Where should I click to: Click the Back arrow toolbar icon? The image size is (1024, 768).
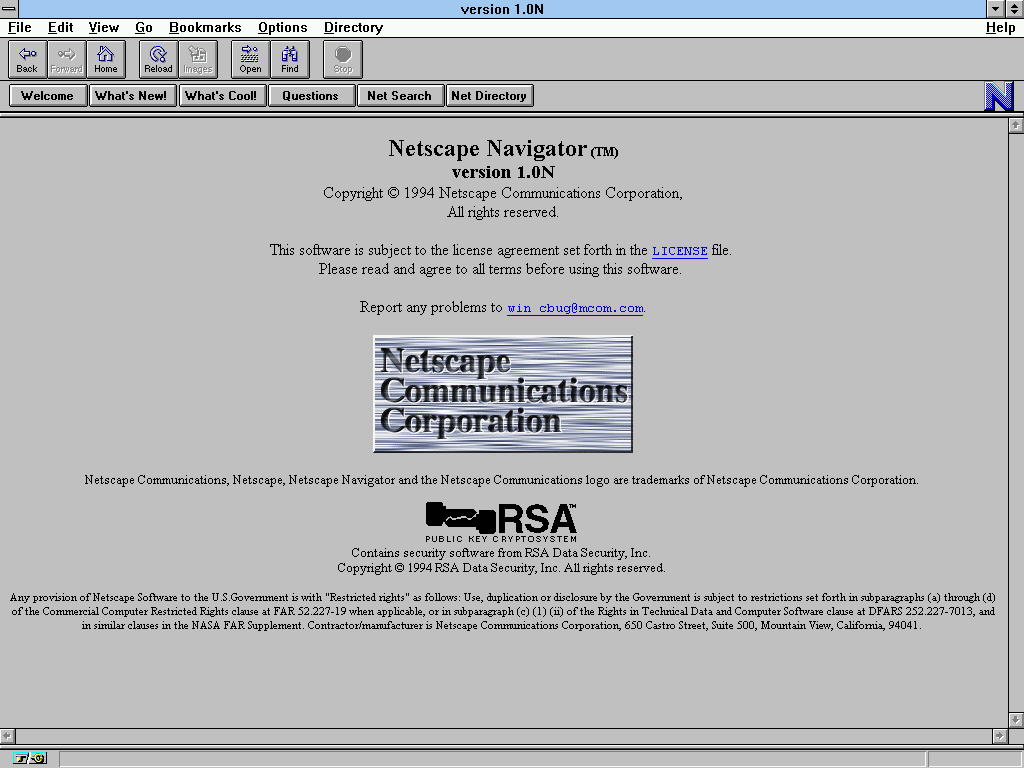tap(27, 59)
